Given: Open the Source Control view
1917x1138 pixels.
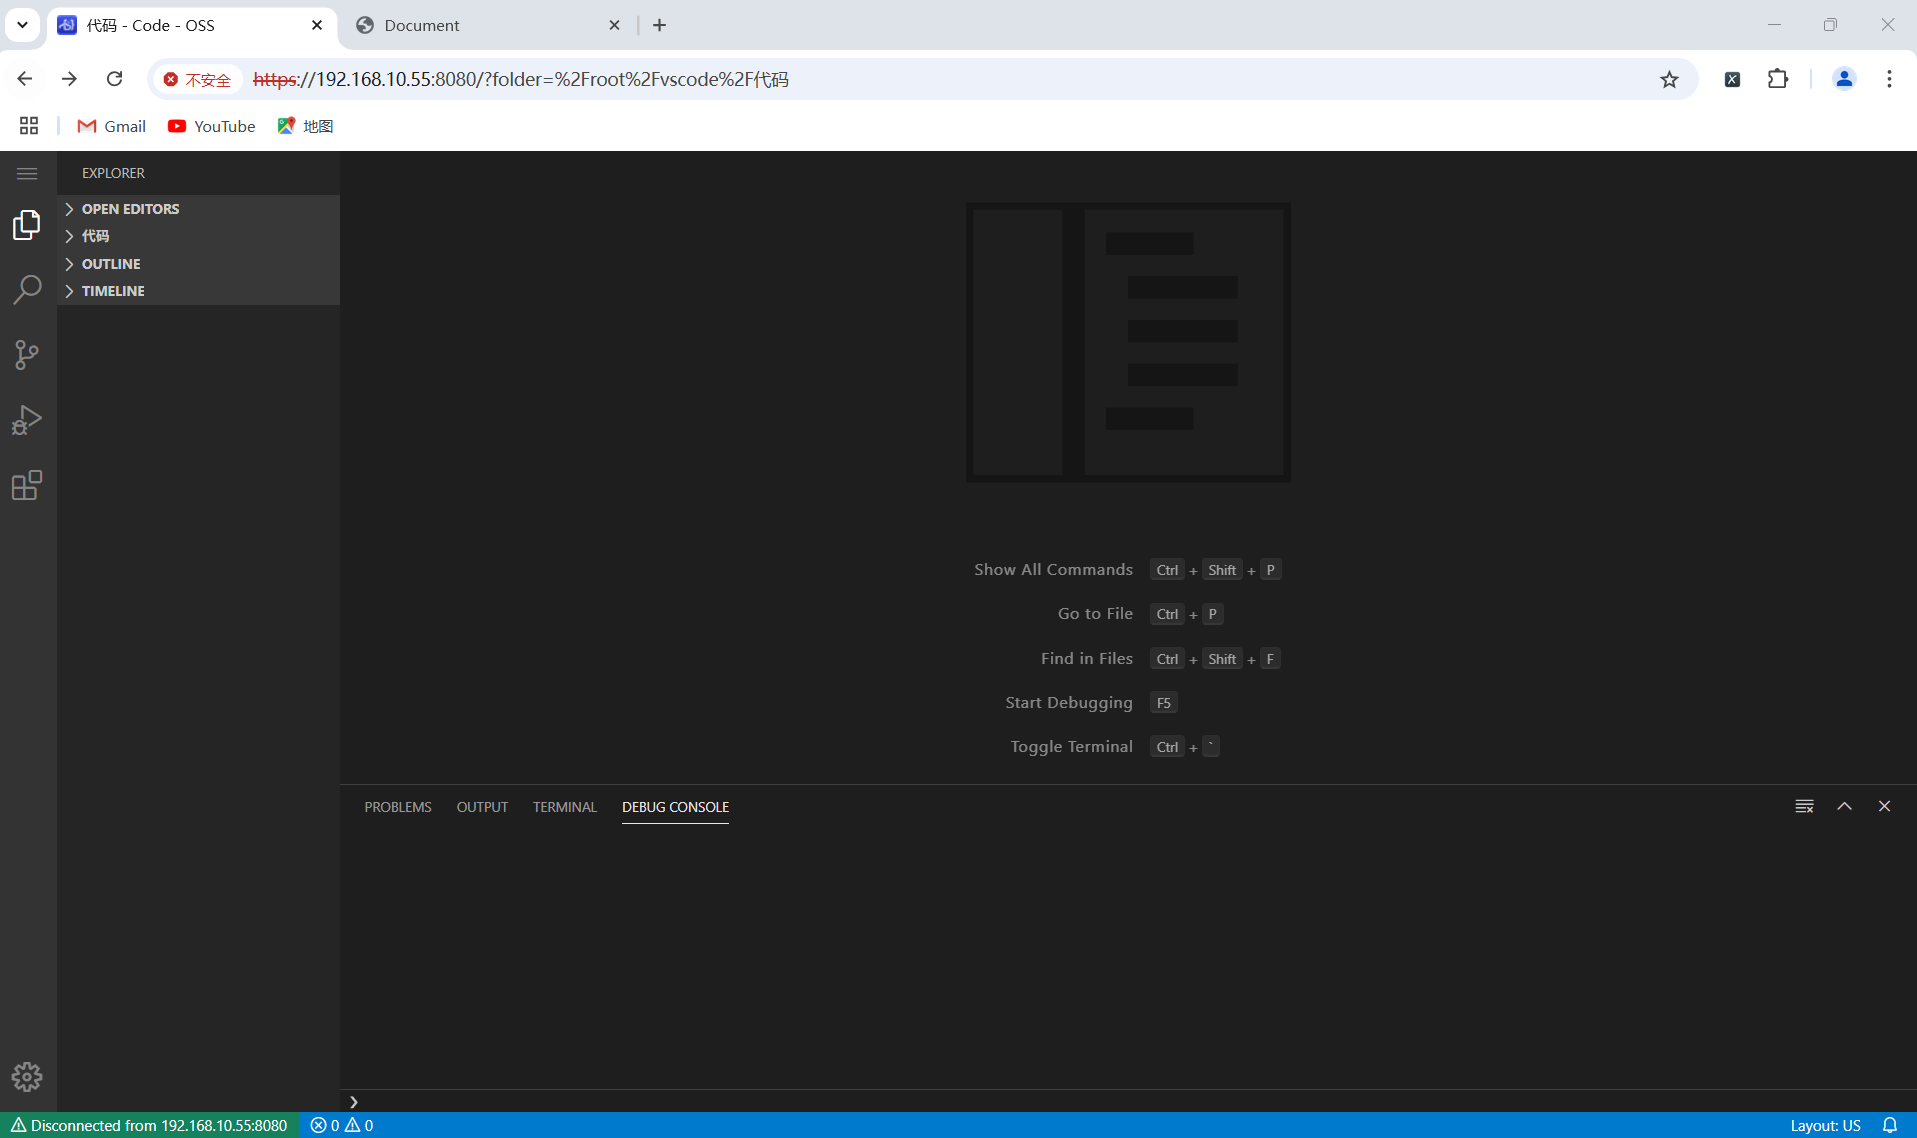Looking at the screenshot, I should [27, 355].
